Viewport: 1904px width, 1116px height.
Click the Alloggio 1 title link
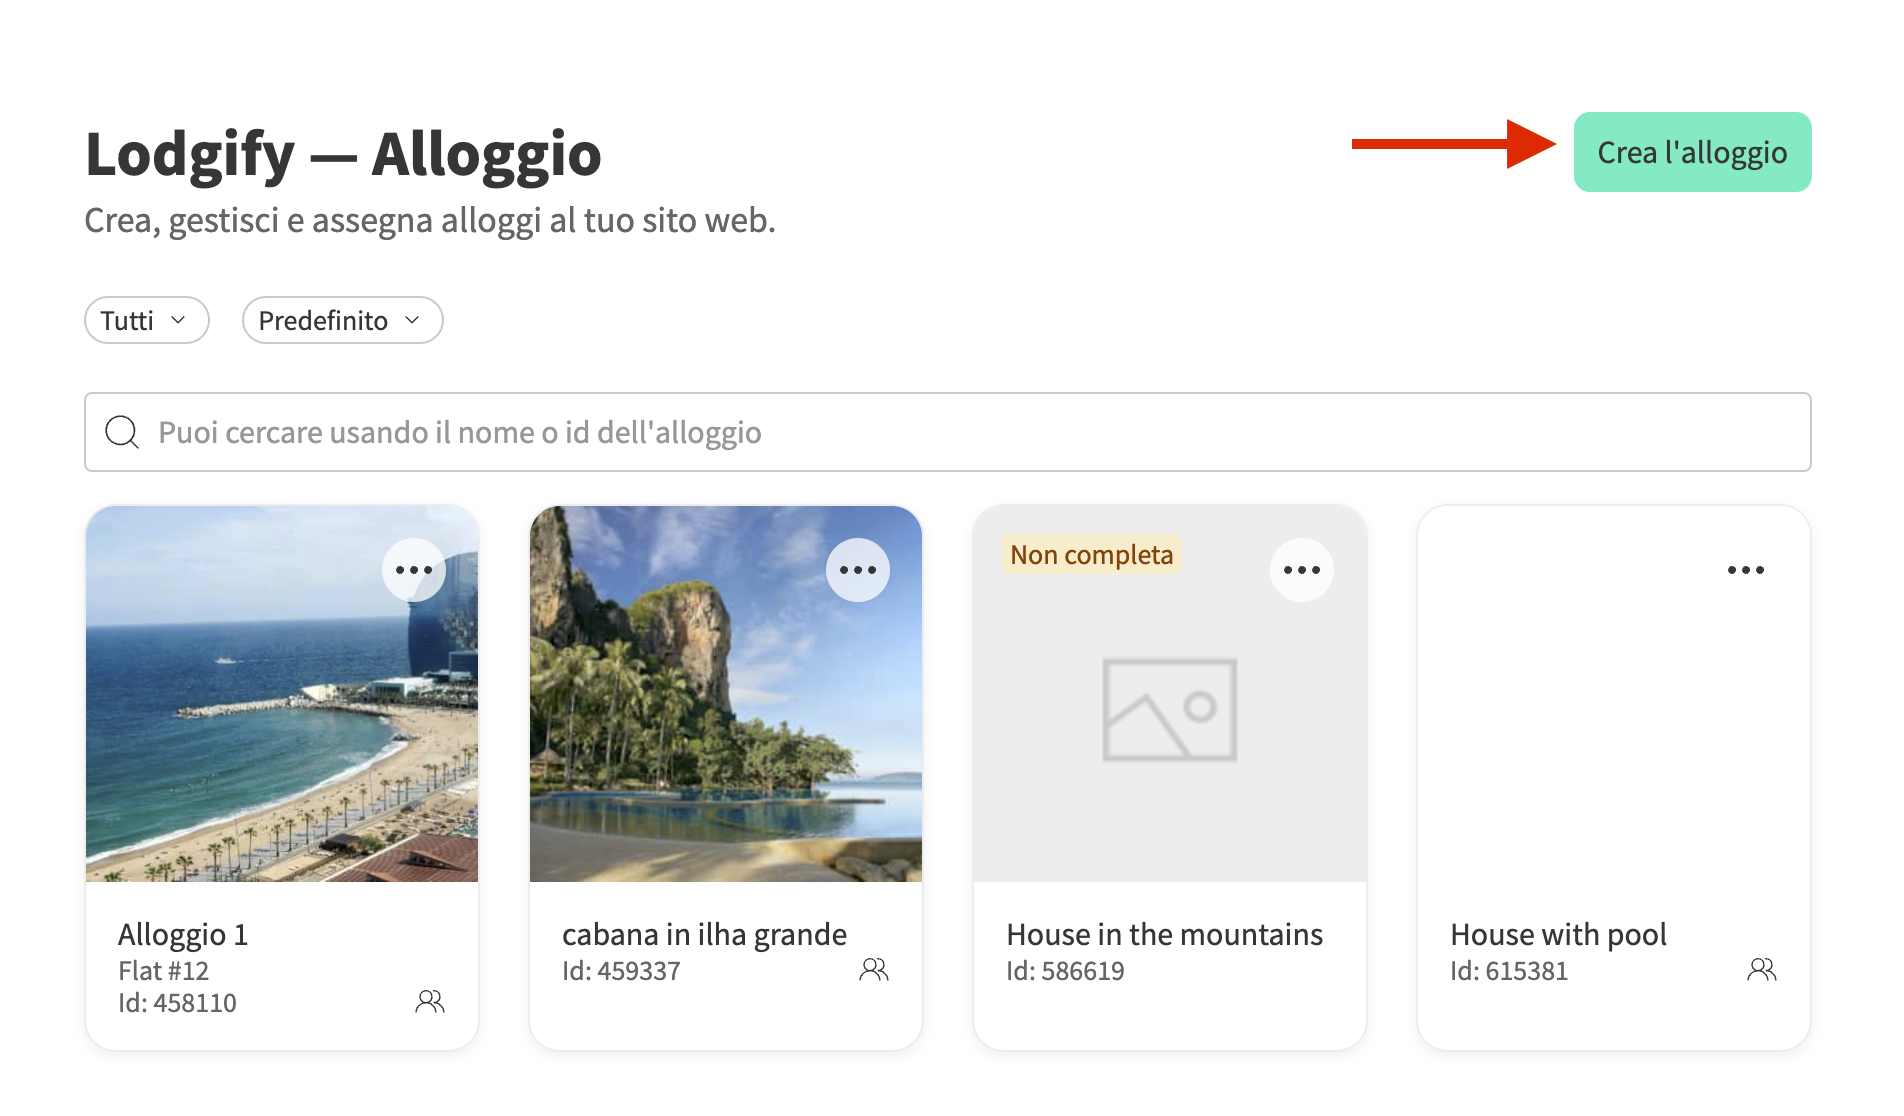(x=183, y=934)
